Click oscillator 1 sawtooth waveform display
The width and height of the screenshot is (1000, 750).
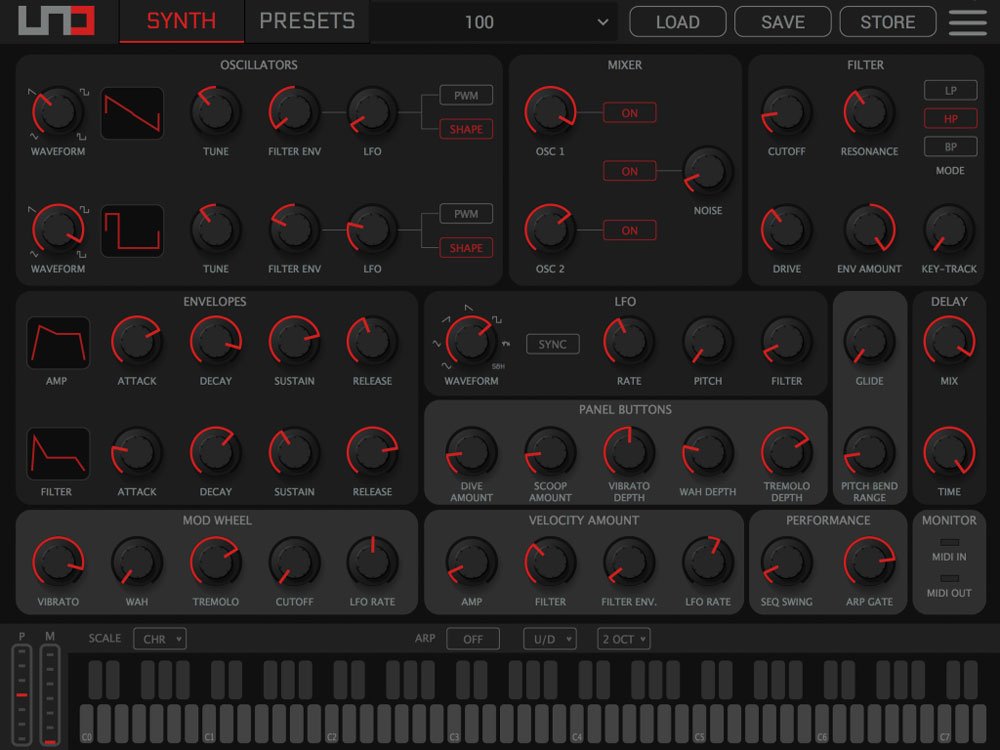[132, 113]
